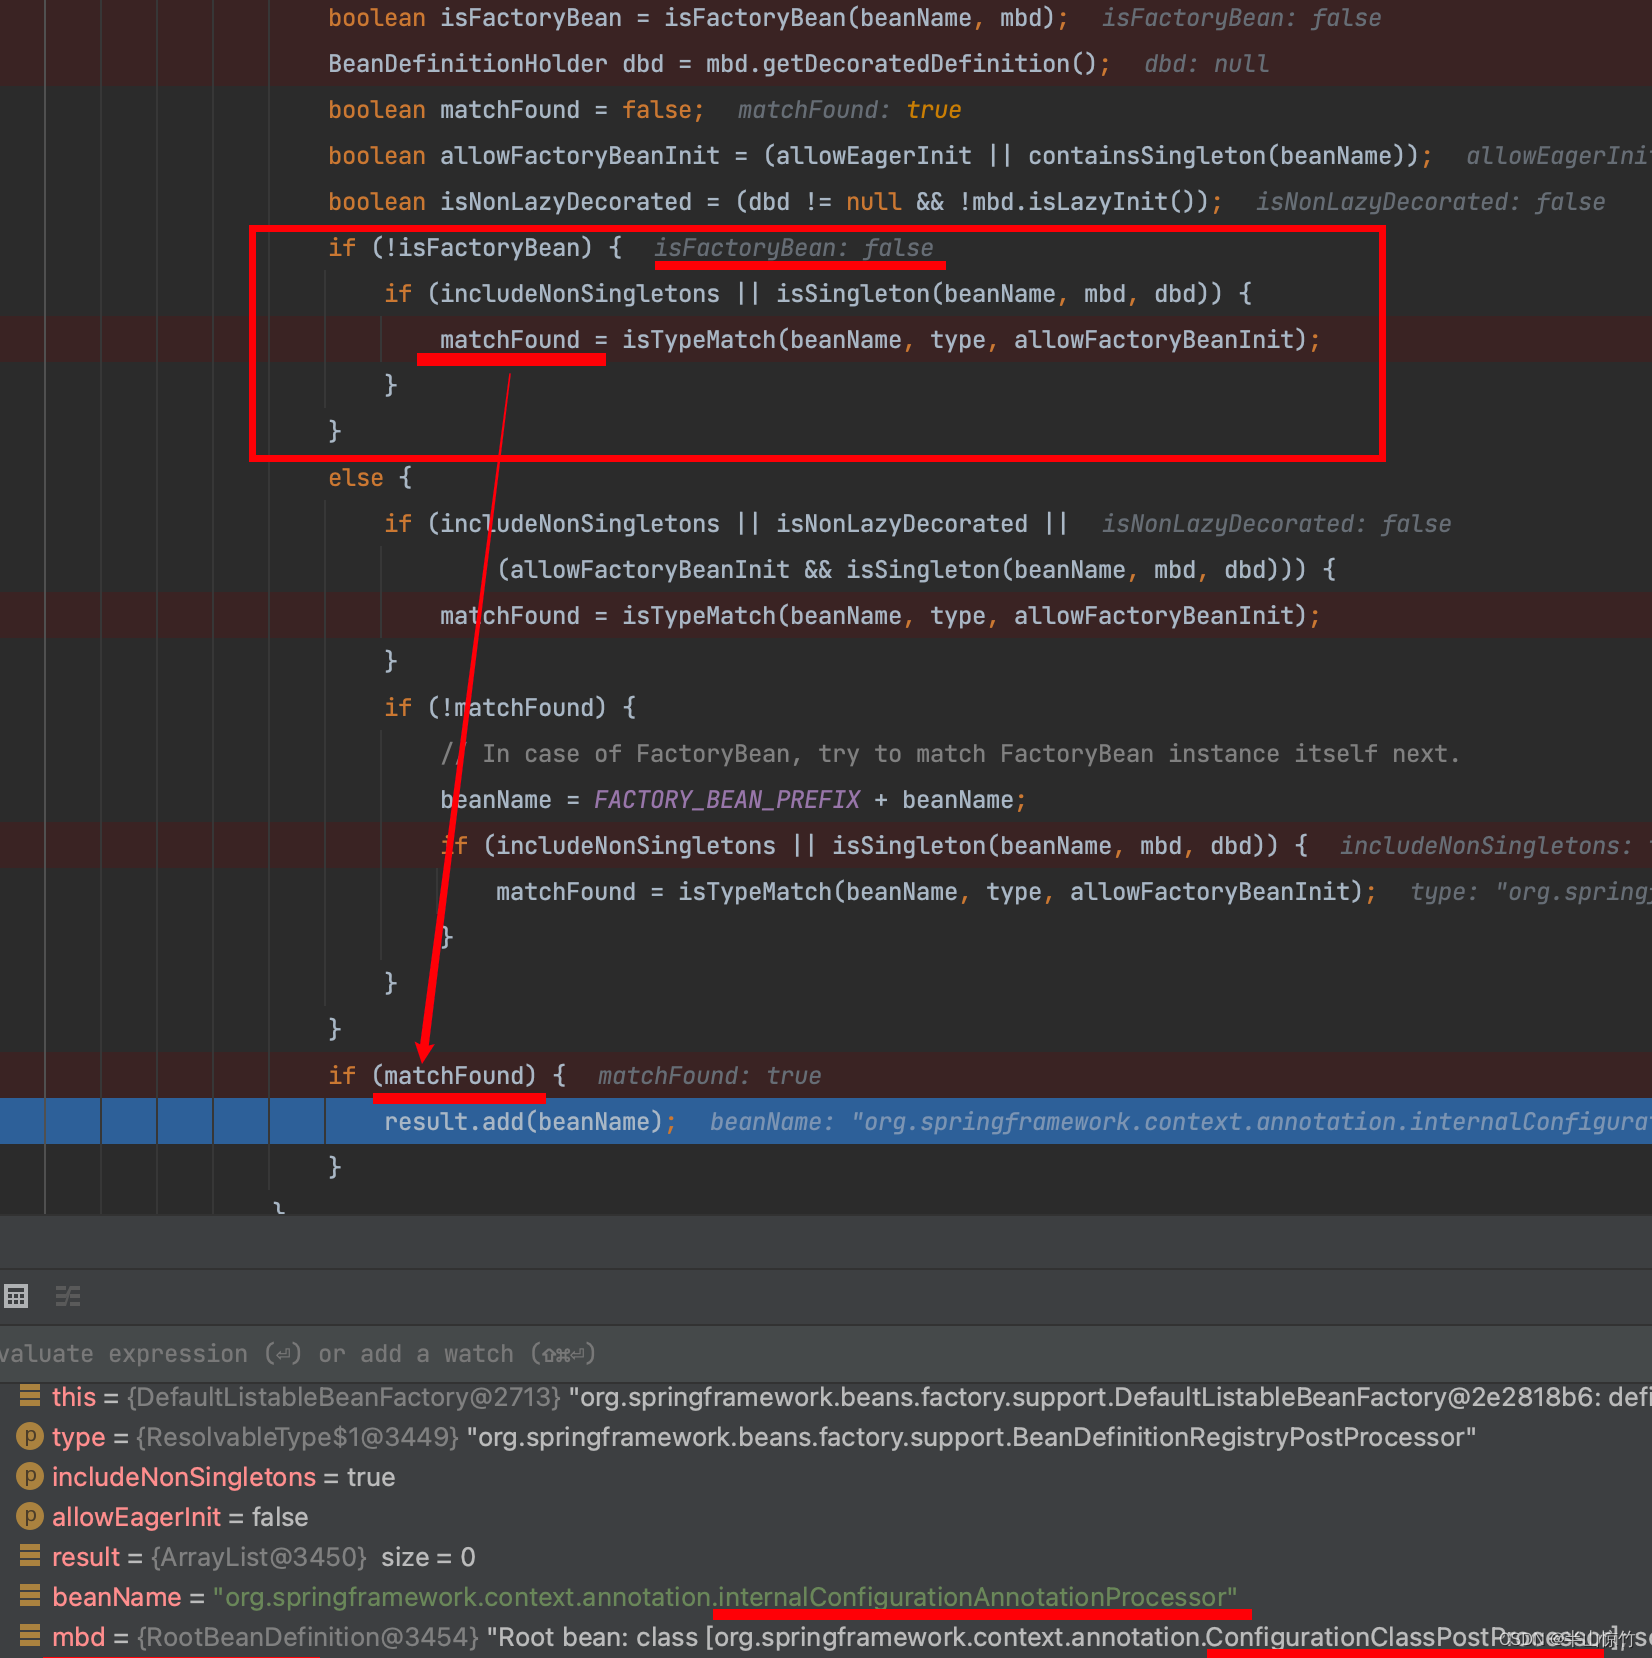Click the 'if (!isFactoryBean) {' code line
1652x1658 pixels.
coord(475,247)
